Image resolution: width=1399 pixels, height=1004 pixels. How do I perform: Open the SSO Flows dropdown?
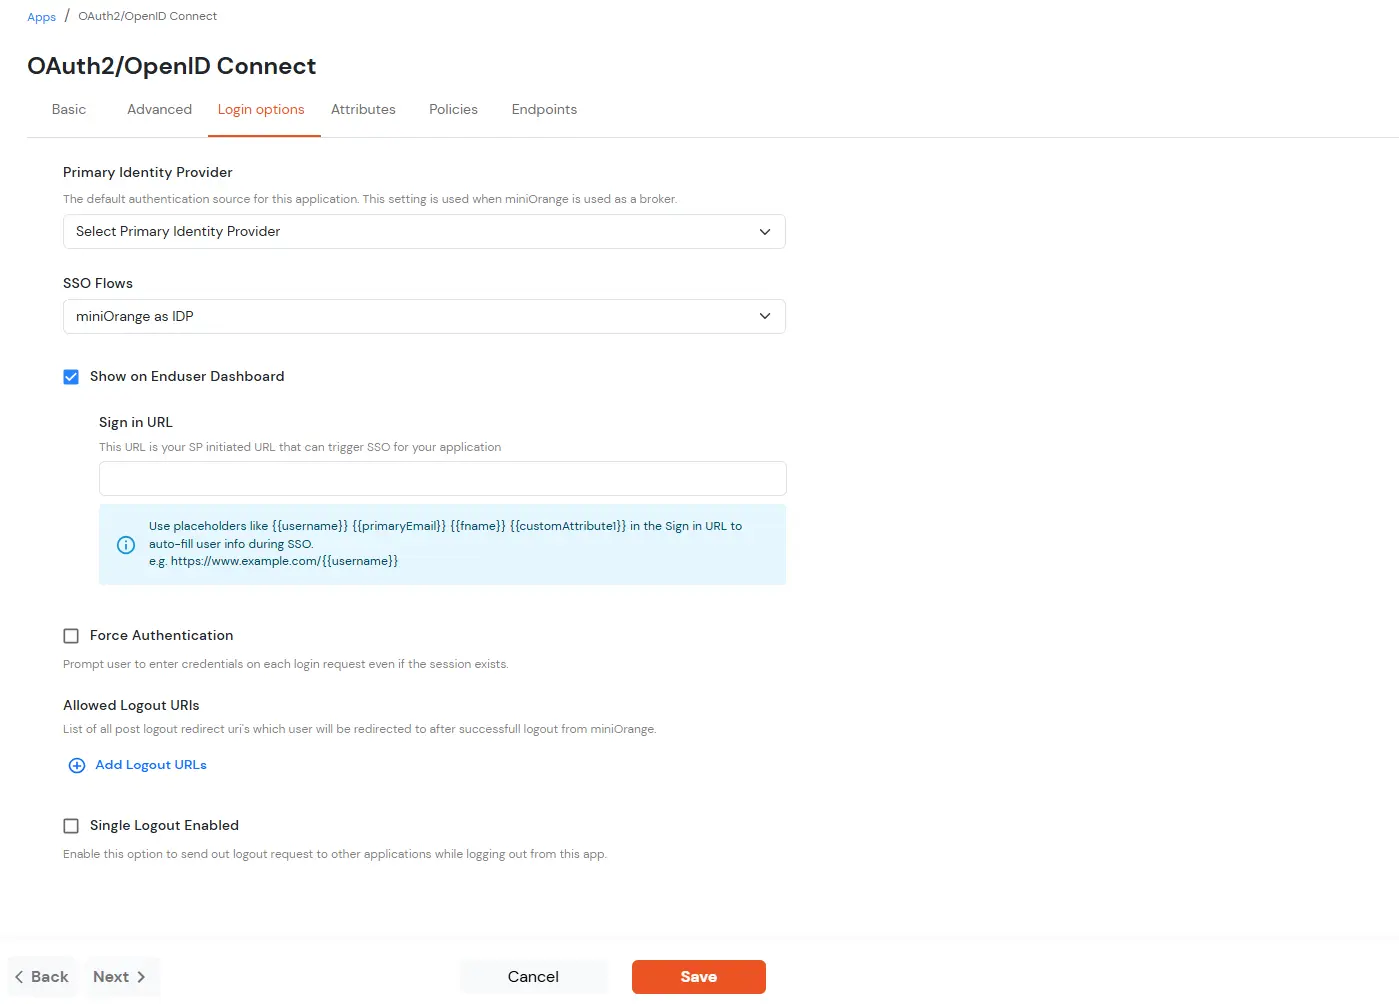coord(423,316)
